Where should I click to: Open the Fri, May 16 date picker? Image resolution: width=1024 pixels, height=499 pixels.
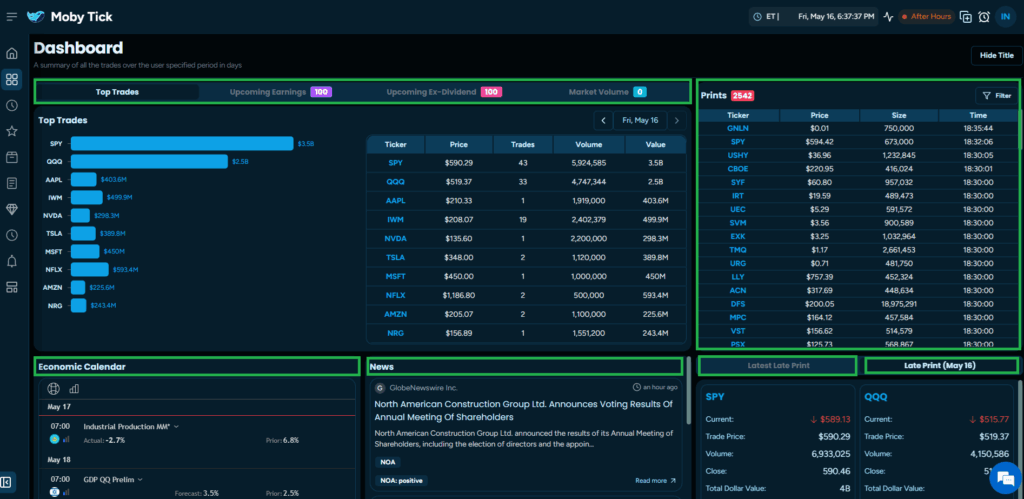coord(640,120)
